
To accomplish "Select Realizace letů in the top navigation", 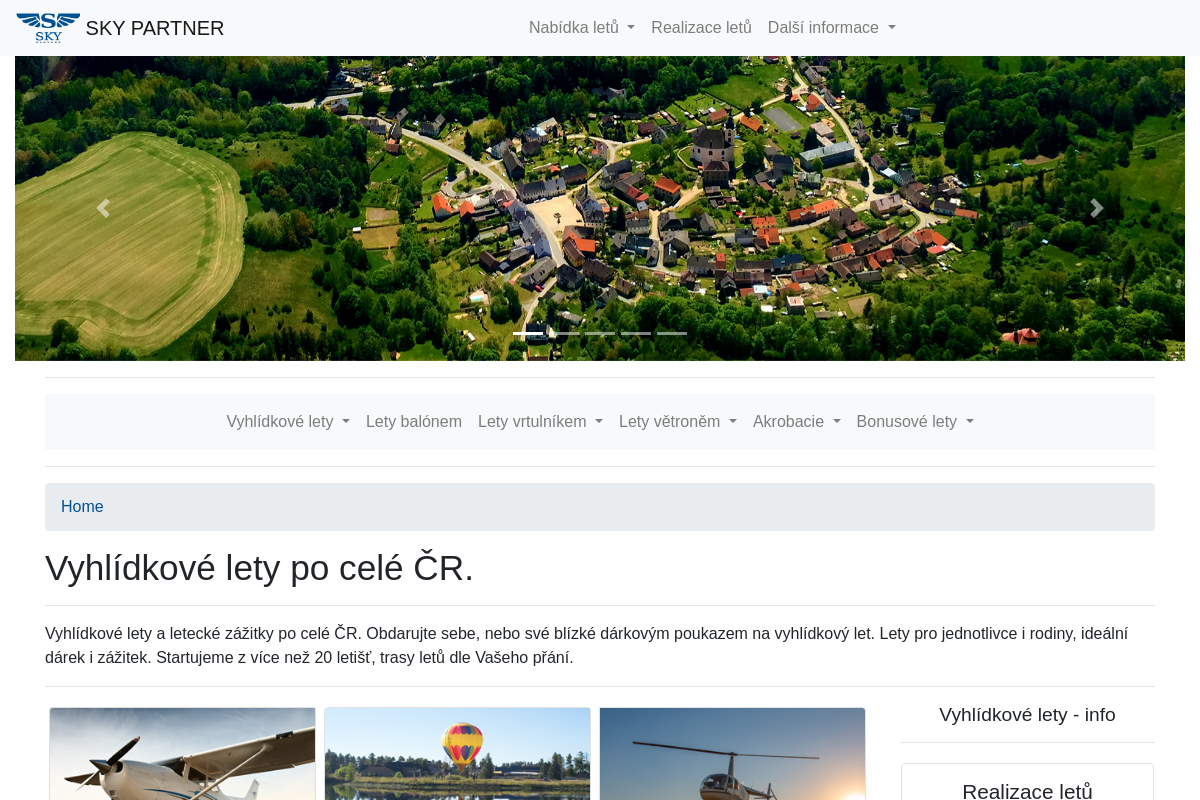I will (x=701, y=27).
